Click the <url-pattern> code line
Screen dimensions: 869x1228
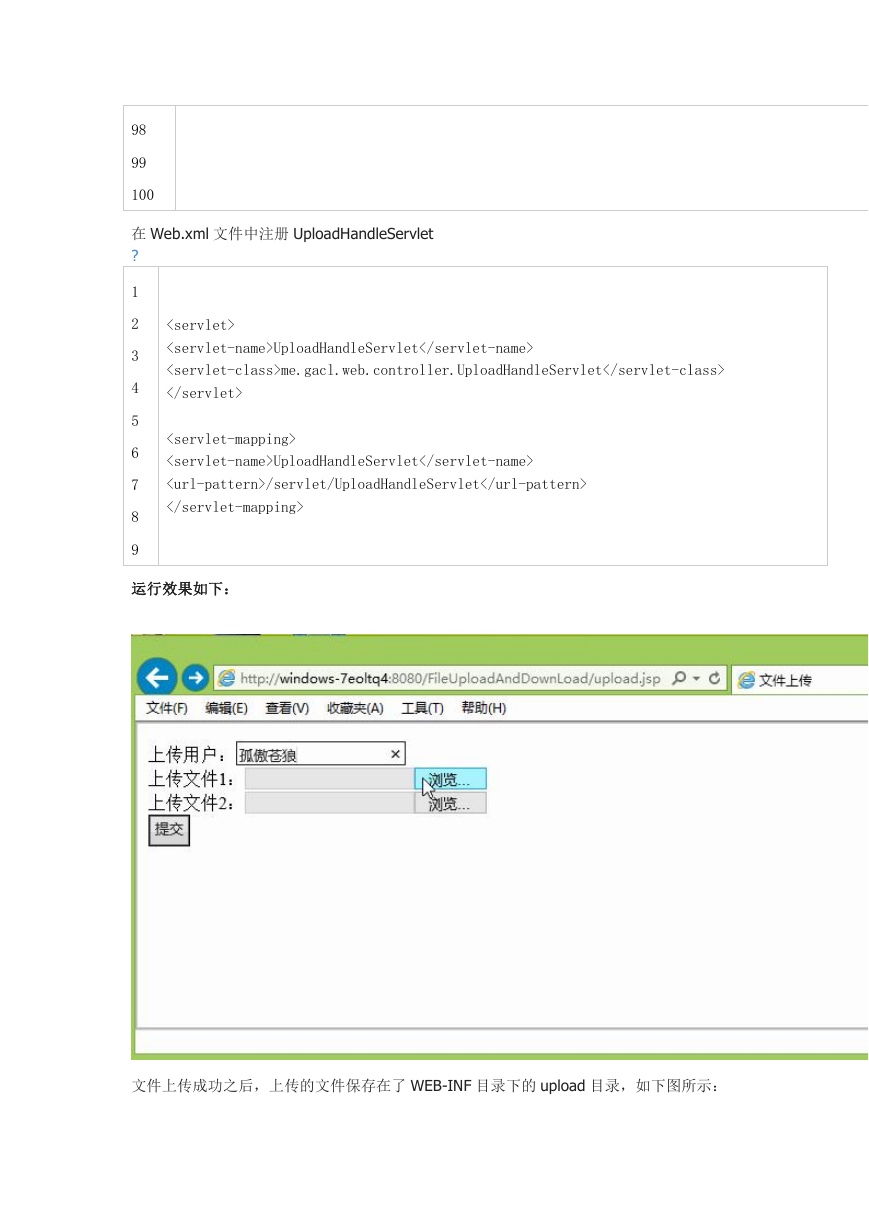[x=376, y=484]
